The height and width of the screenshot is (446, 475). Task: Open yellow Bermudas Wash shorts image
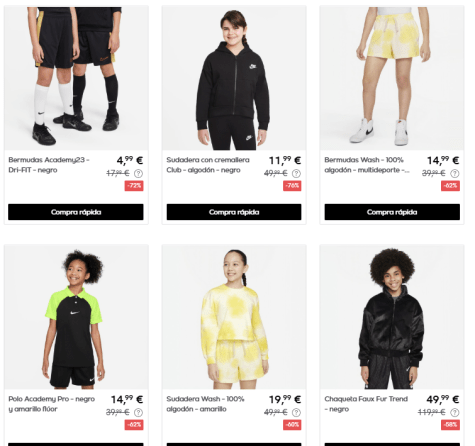pyautogui.click(x=392, y=78)
